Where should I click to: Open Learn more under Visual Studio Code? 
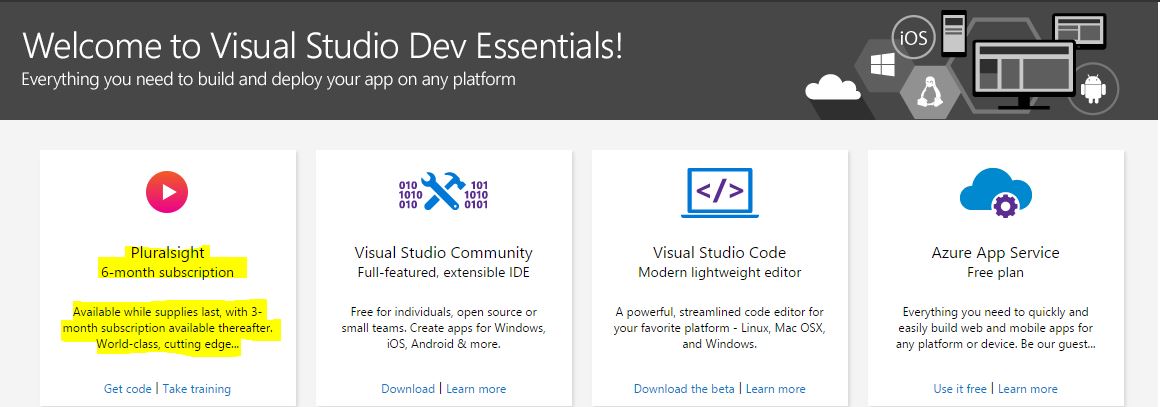(x=776, y=388)
